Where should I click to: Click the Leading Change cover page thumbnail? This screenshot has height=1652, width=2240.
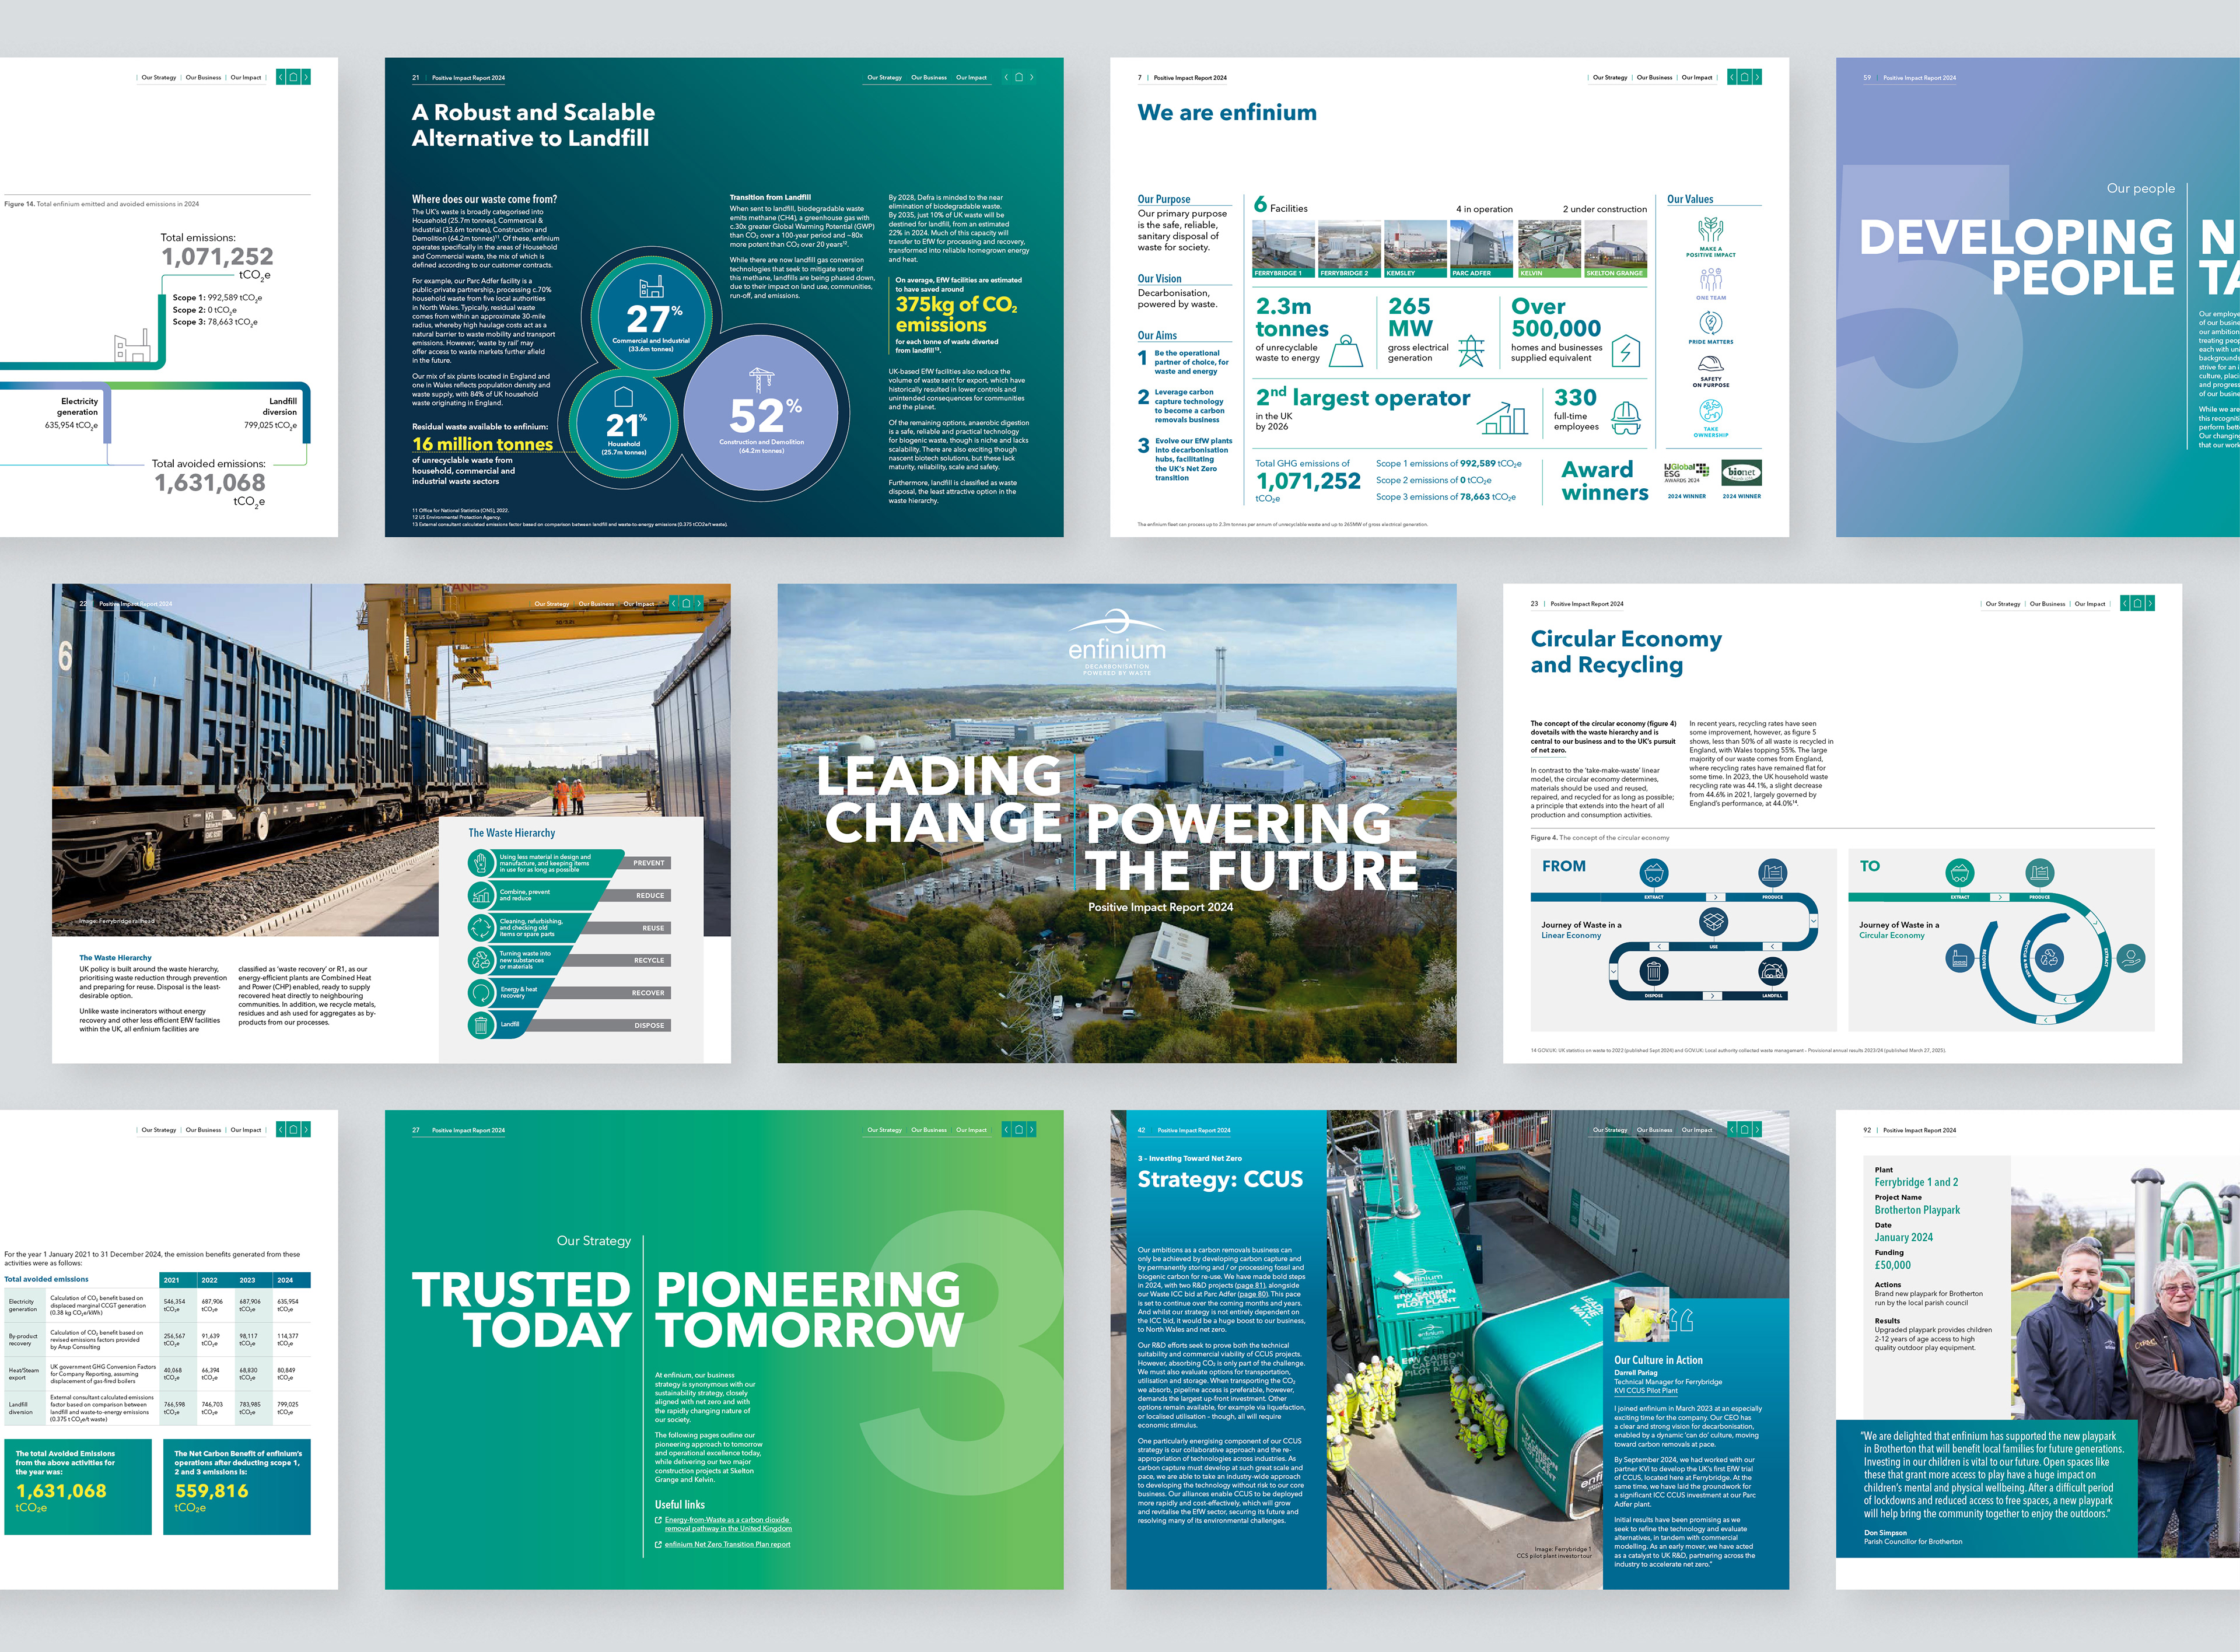click(x=1116, y=823)
